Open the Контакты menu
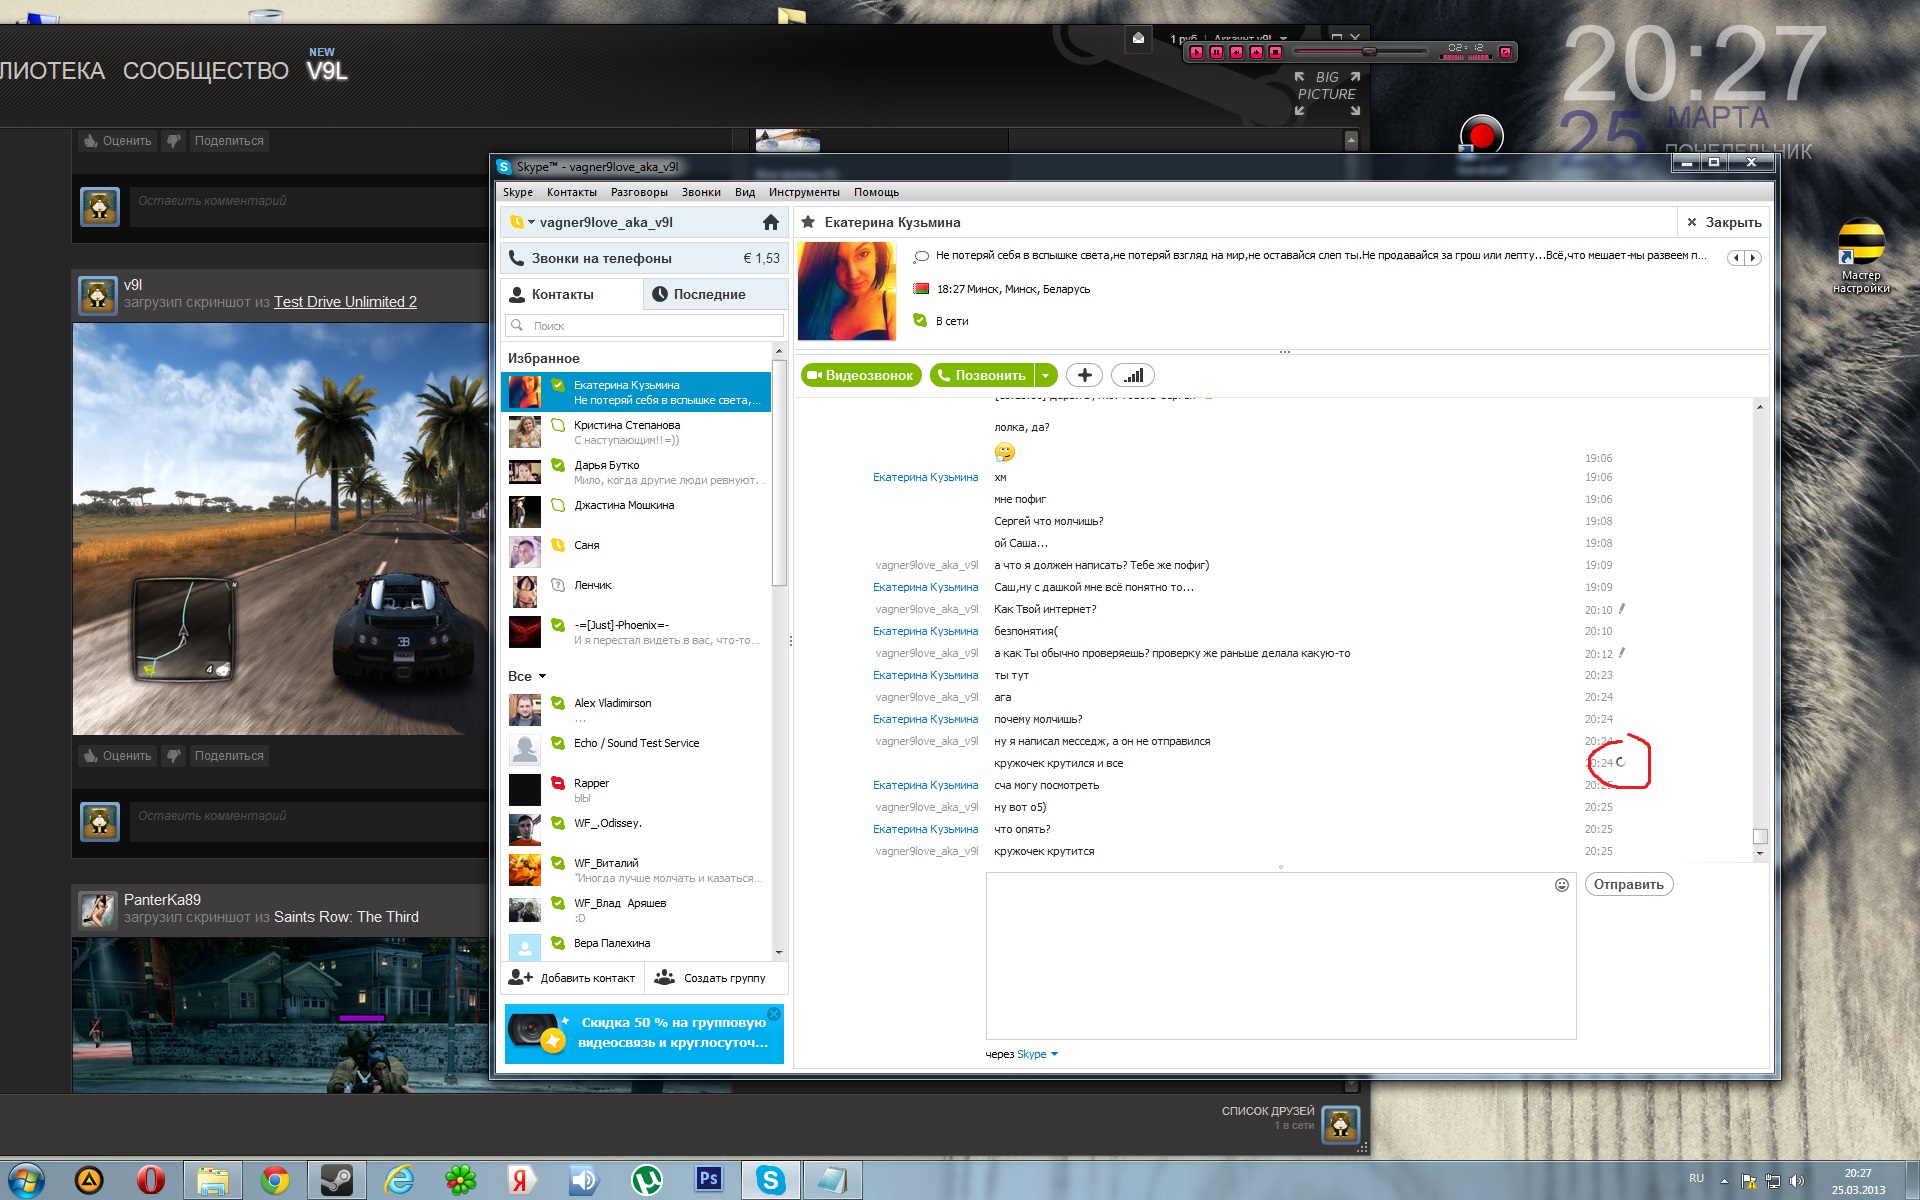Image resolution: width=1920 pixels, height=1200 pixels. (x=572, y=192)
